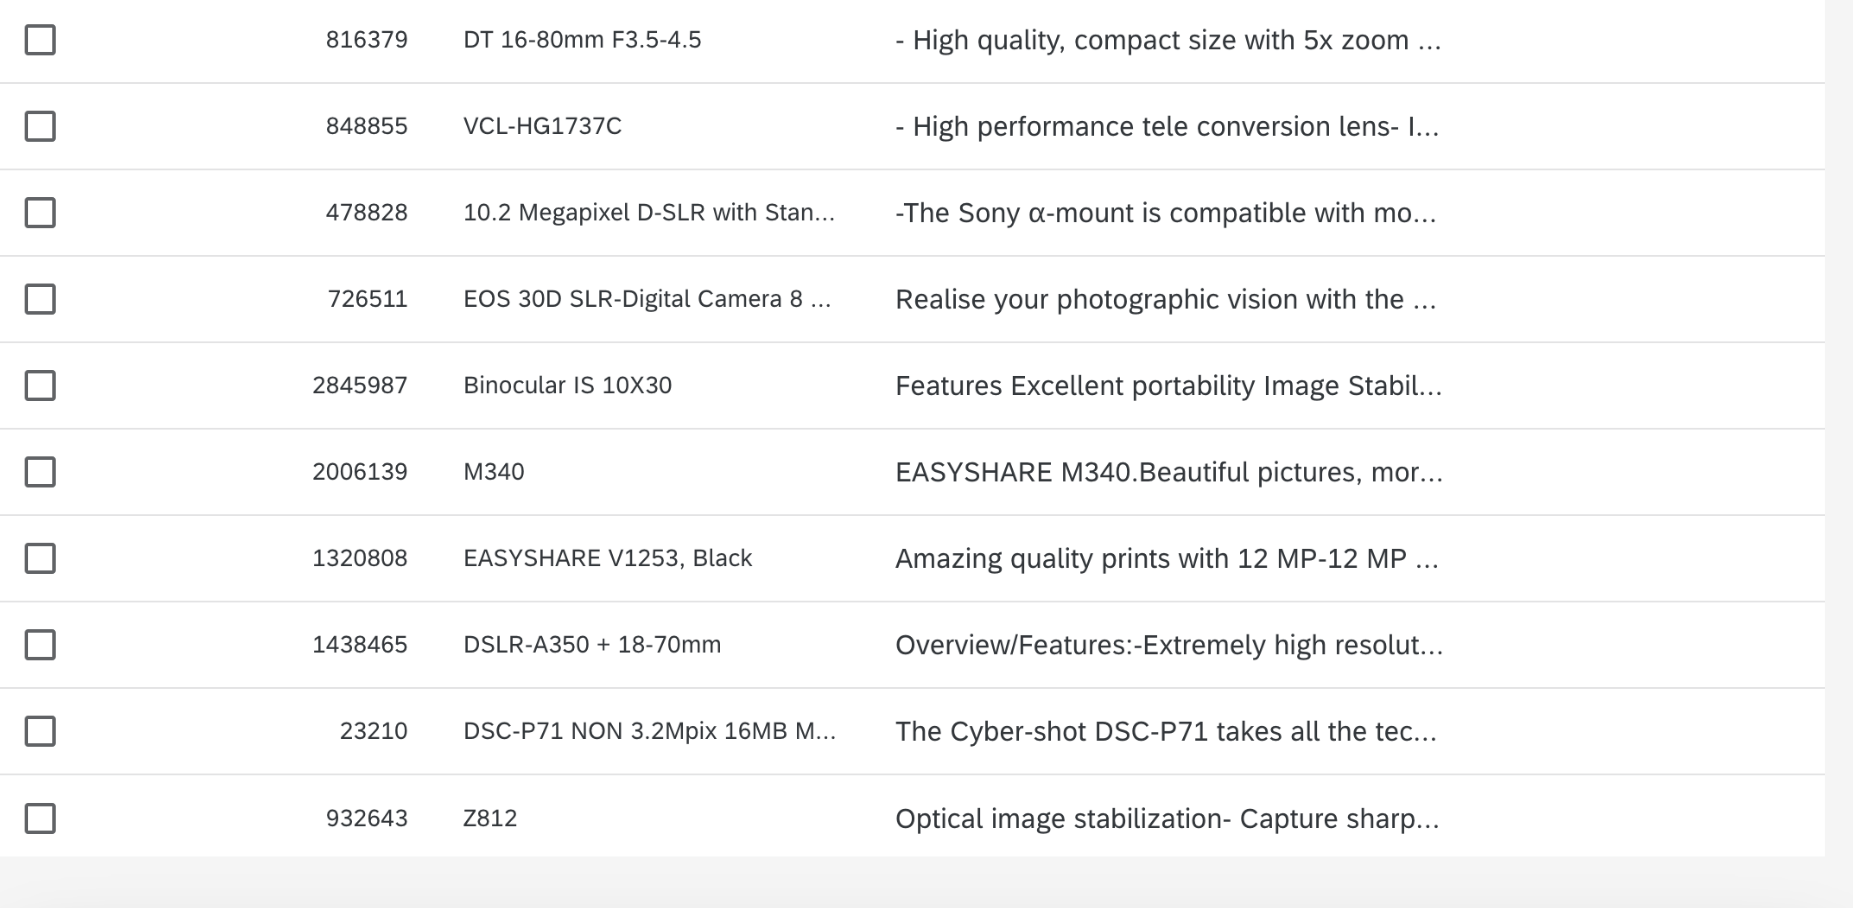Check the box next to item 23210
Image resolution: width=1853 pixels, height=908 pixels.
click(39, 731)
